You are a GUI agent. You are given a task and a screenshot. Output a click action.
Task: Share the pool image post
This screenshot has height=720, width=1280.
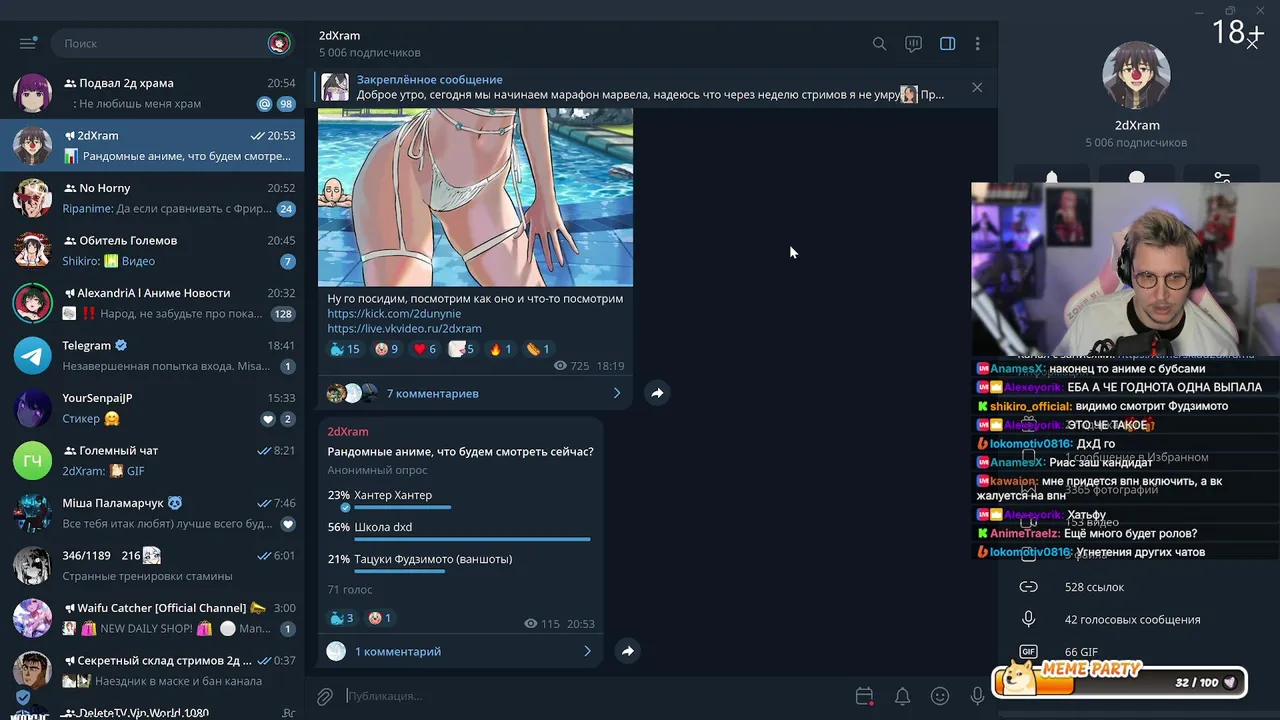657,393
